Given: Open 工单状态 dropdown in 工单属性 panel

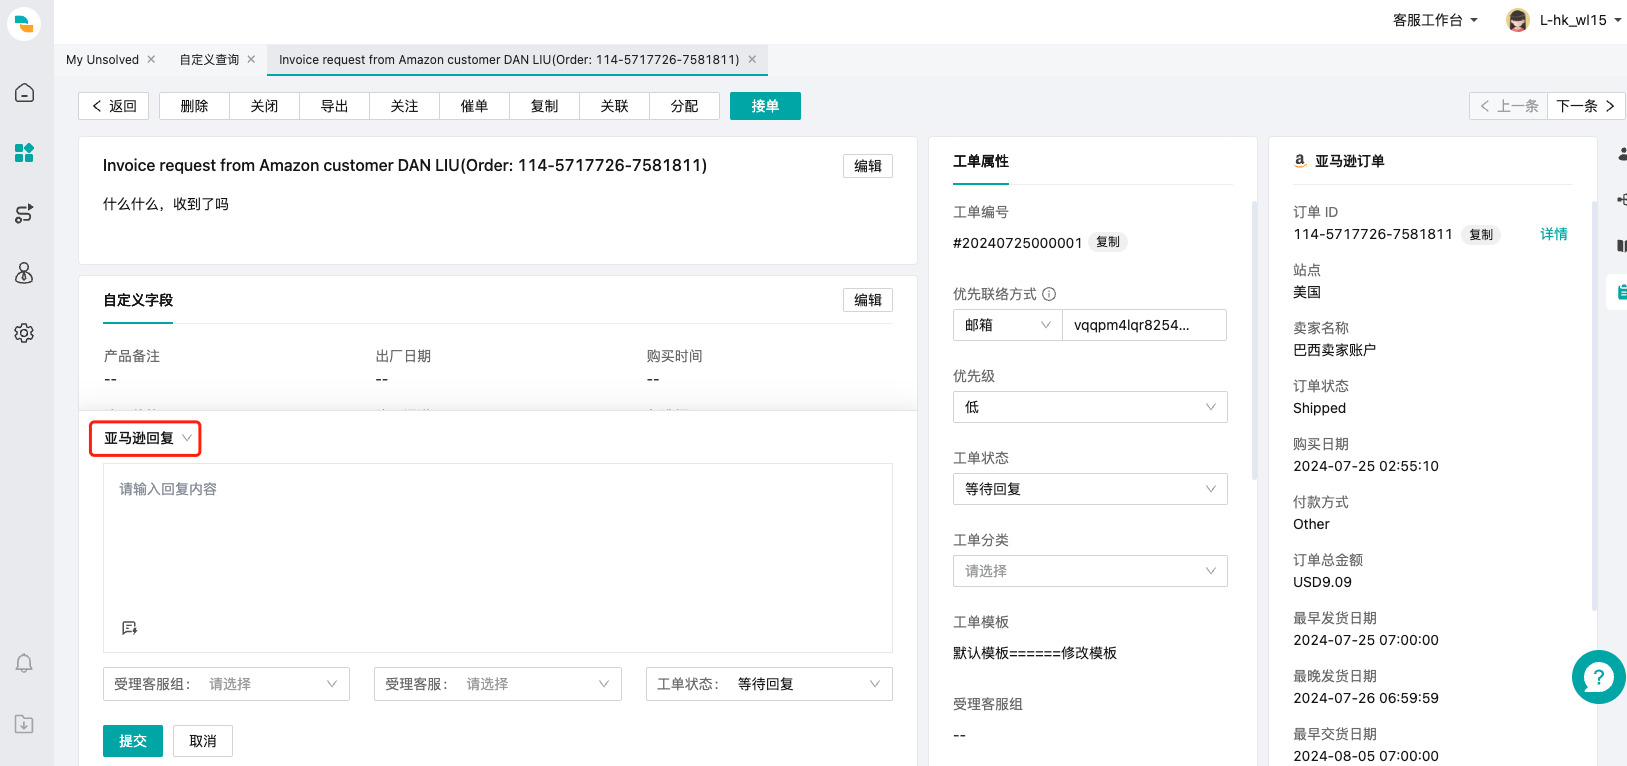Looking at the screenshot, I should 1090,489.
